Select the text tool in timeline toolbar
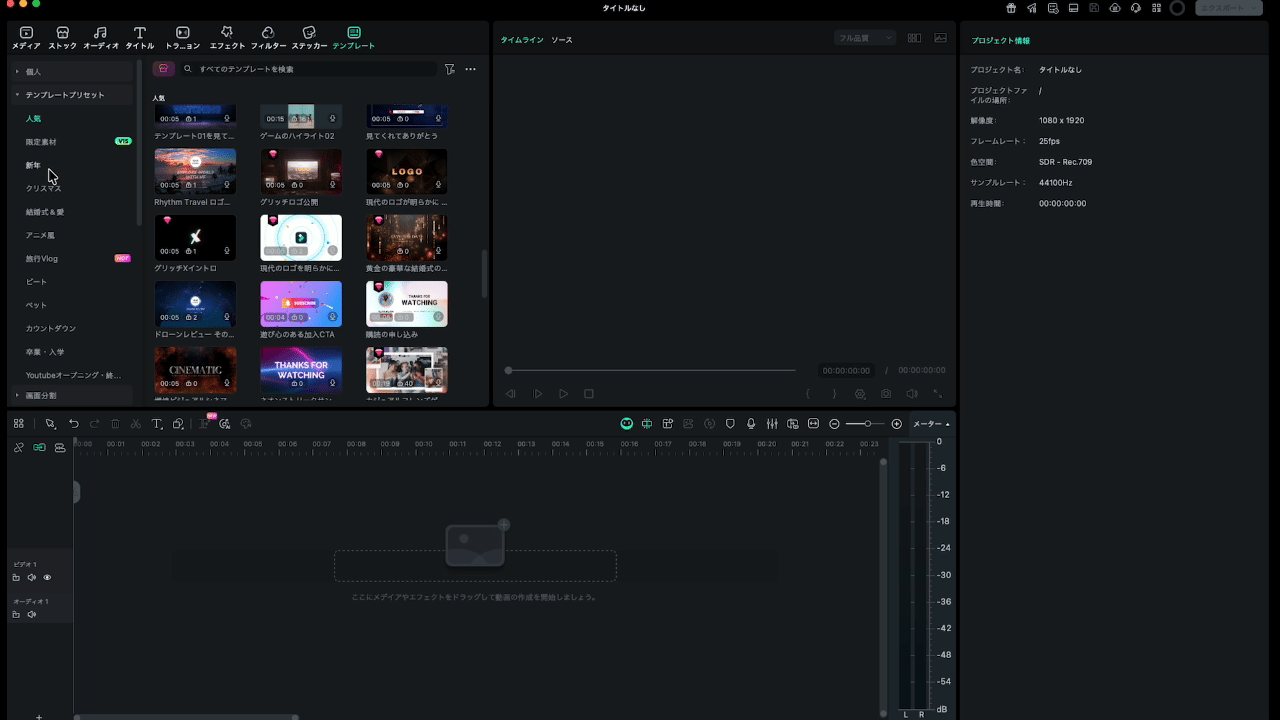1280x720 pixels. pyautogui.click(x=156, y=424)
